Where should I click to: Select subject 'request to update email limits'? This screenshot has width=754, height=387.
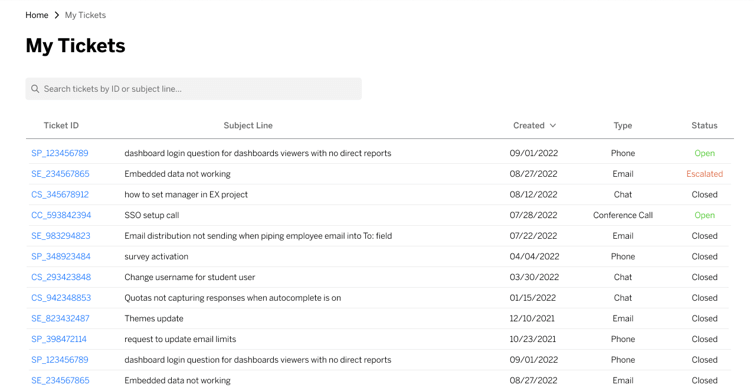click(180, 339)
